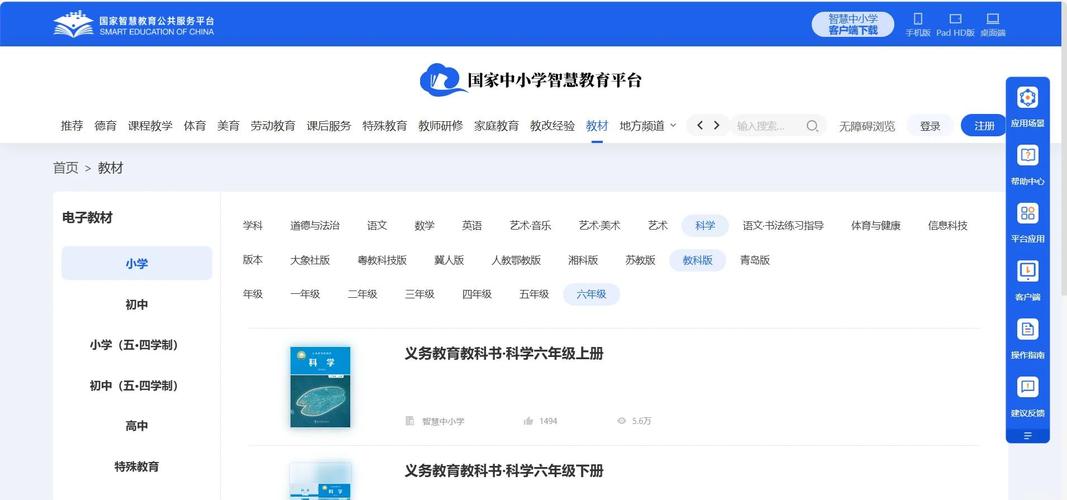Click the Pad HD版 tablet icon
This screenshot has width=1067, height=500.
click(955, 19)
